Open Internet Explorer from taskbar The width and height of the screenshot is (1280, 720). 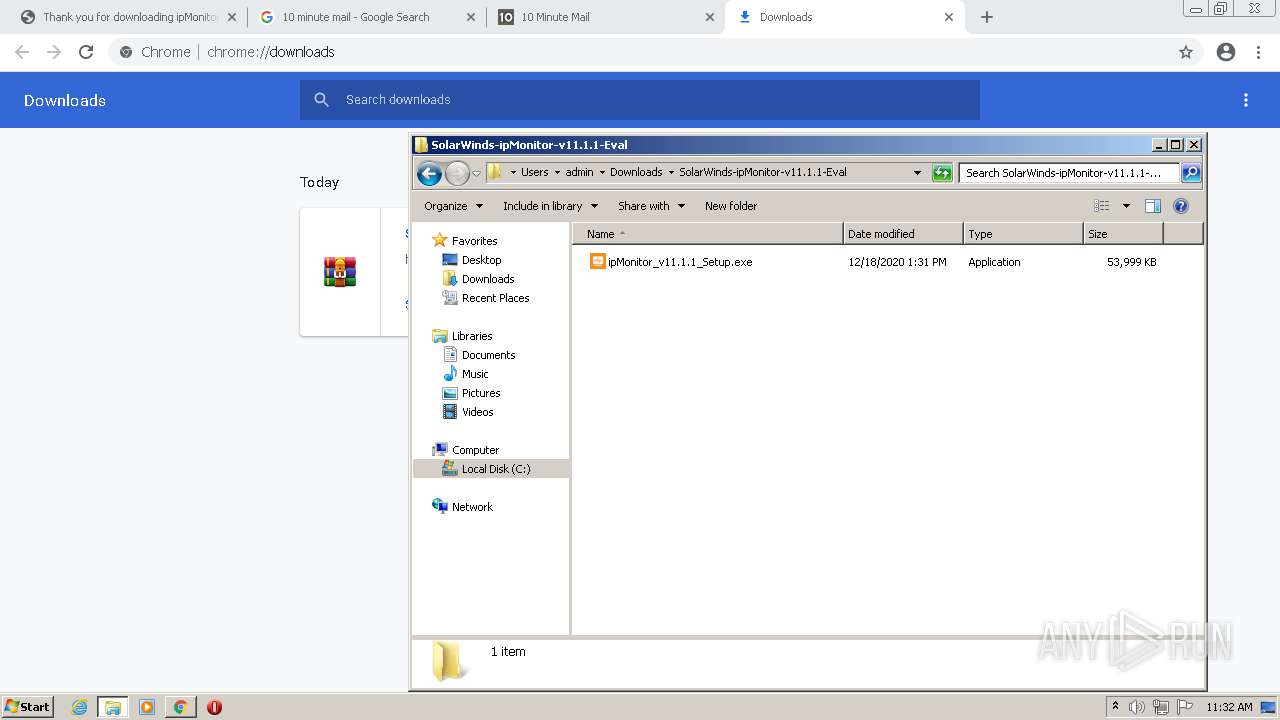(79, 707)
